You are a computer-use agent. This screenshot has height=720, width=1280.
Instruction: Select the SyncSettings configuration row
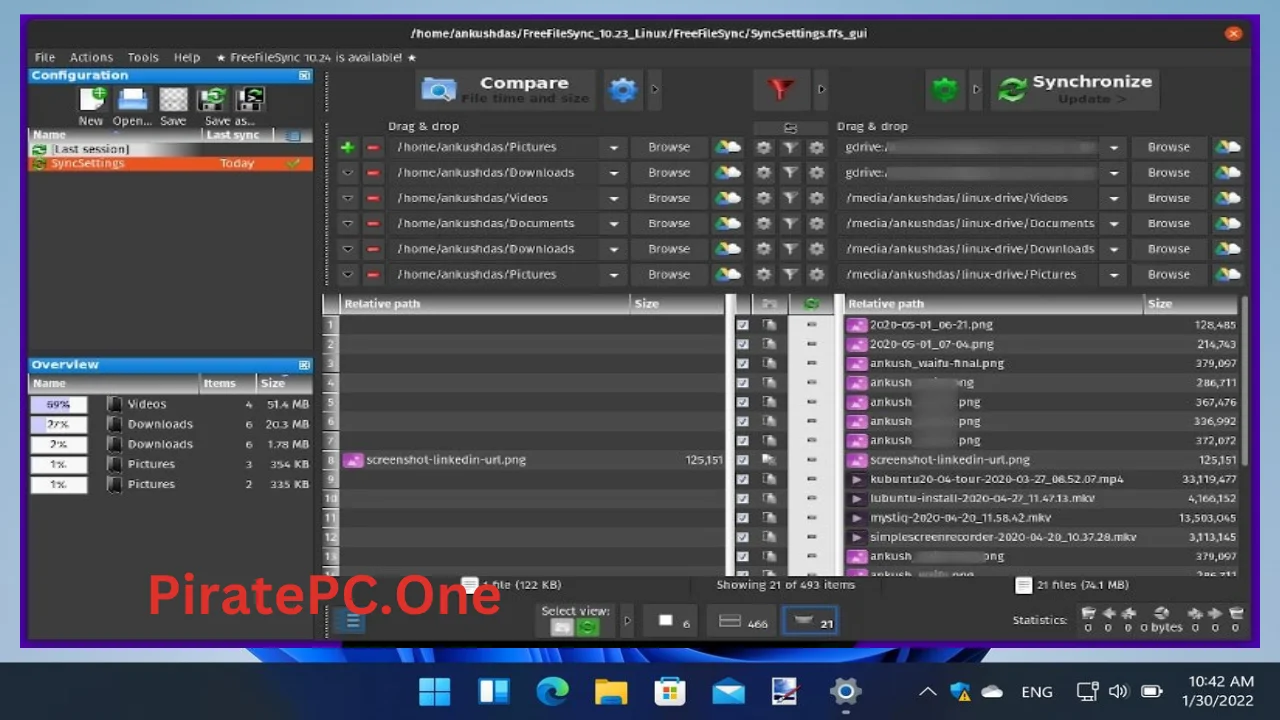pos(170,163)
